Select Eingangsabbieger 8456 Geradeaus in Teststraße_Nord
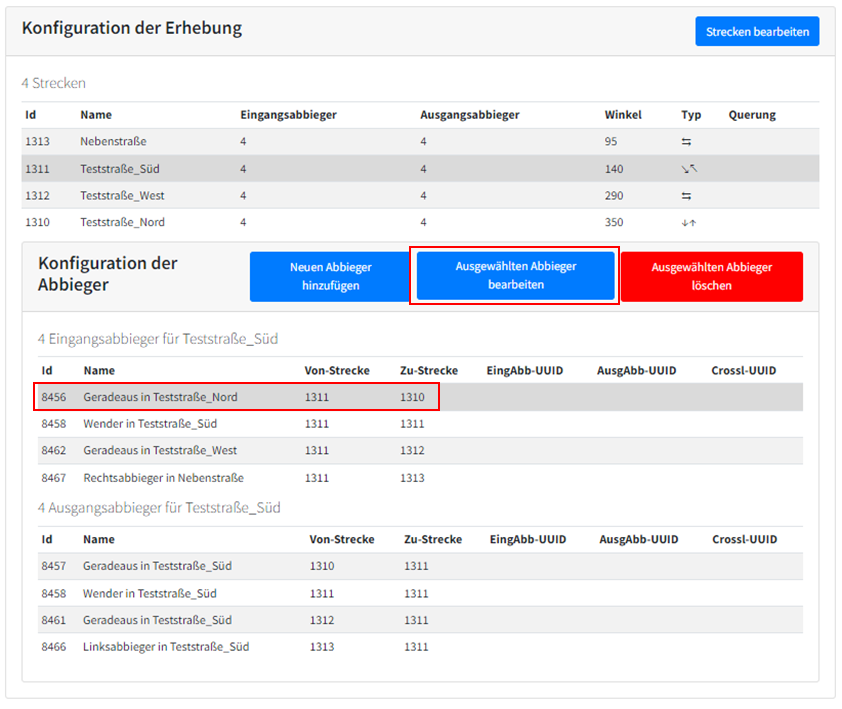This screenshot has width=842, height=709. (420, 397)
